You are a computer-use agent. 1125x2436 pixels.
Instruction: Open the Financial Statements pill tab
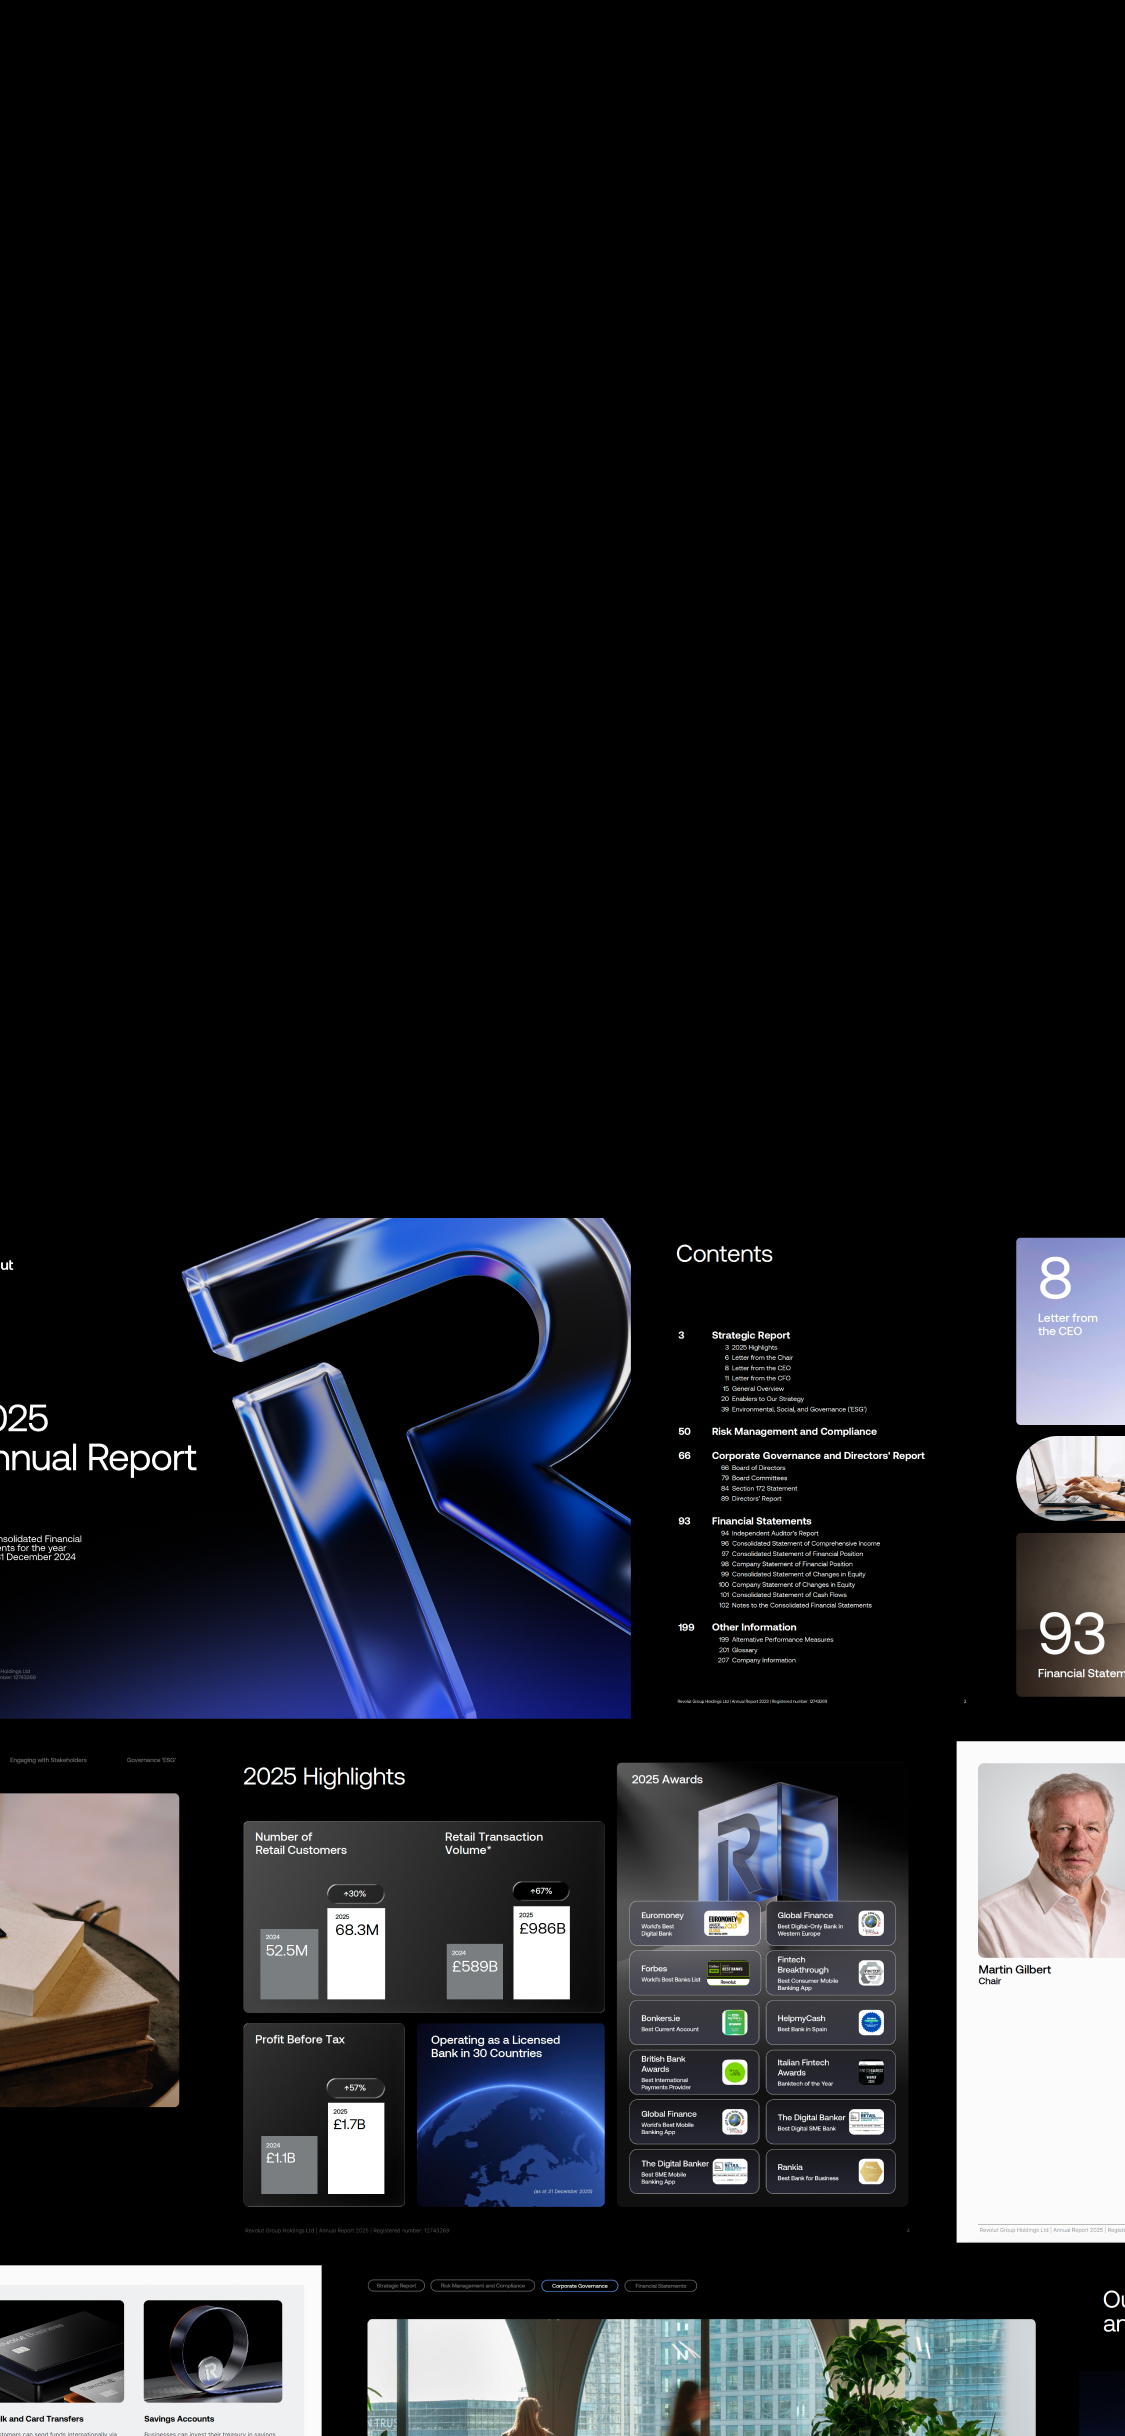[x=660, y=2286]
